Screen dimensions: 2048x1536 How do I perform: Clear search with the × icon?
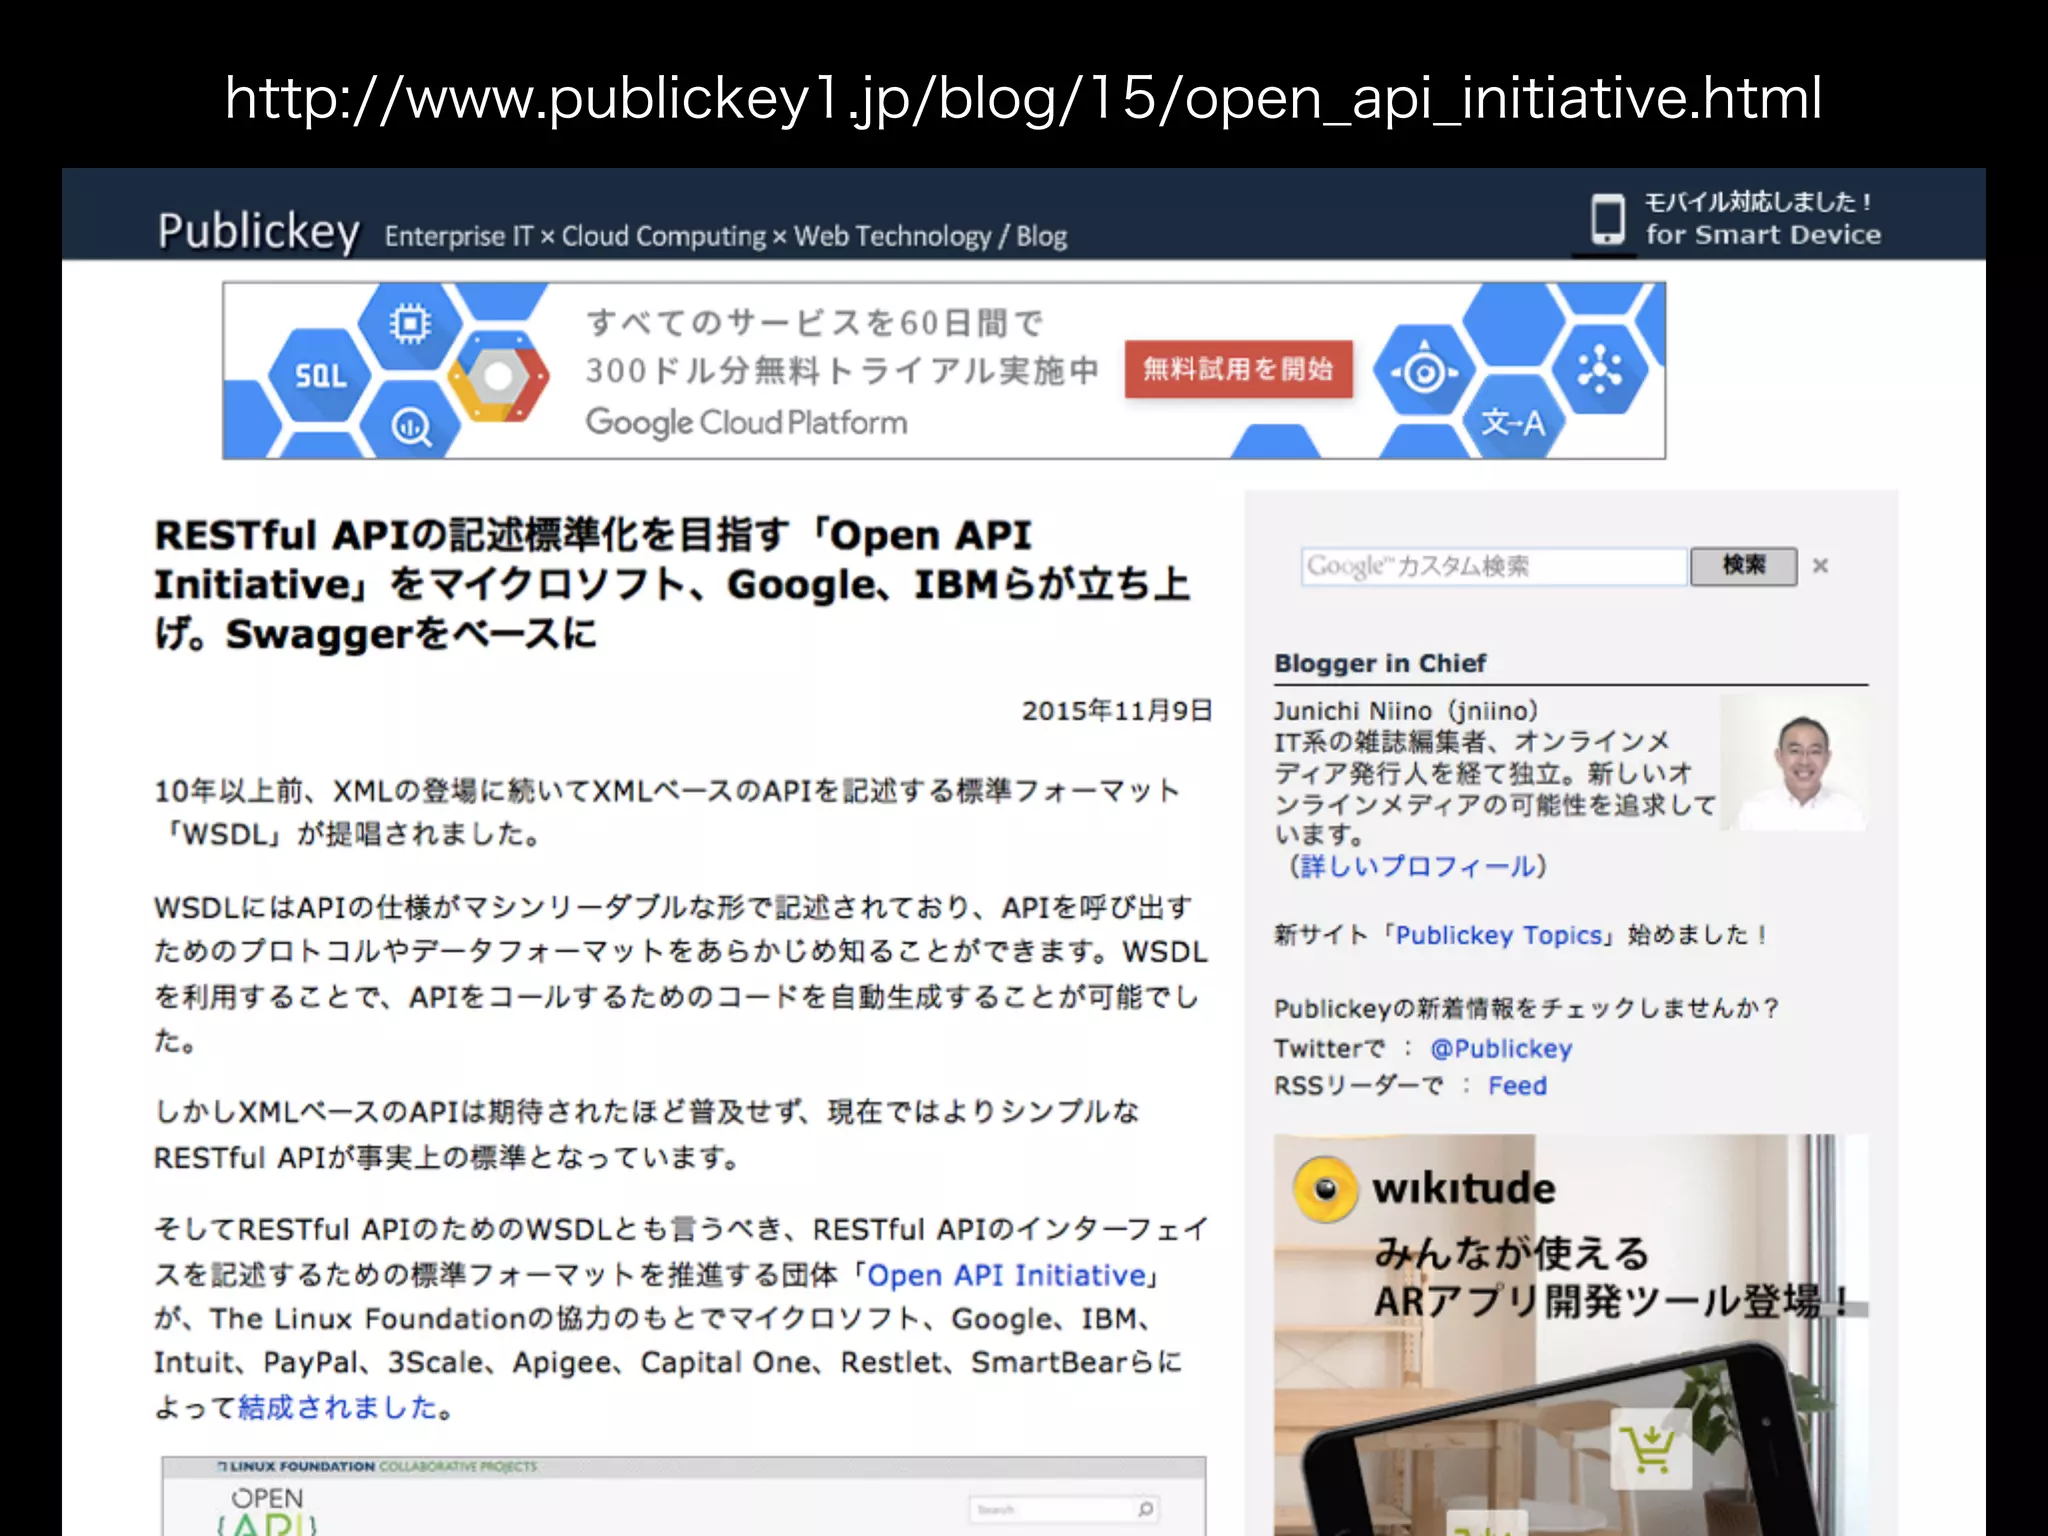tap(1820, 566)
